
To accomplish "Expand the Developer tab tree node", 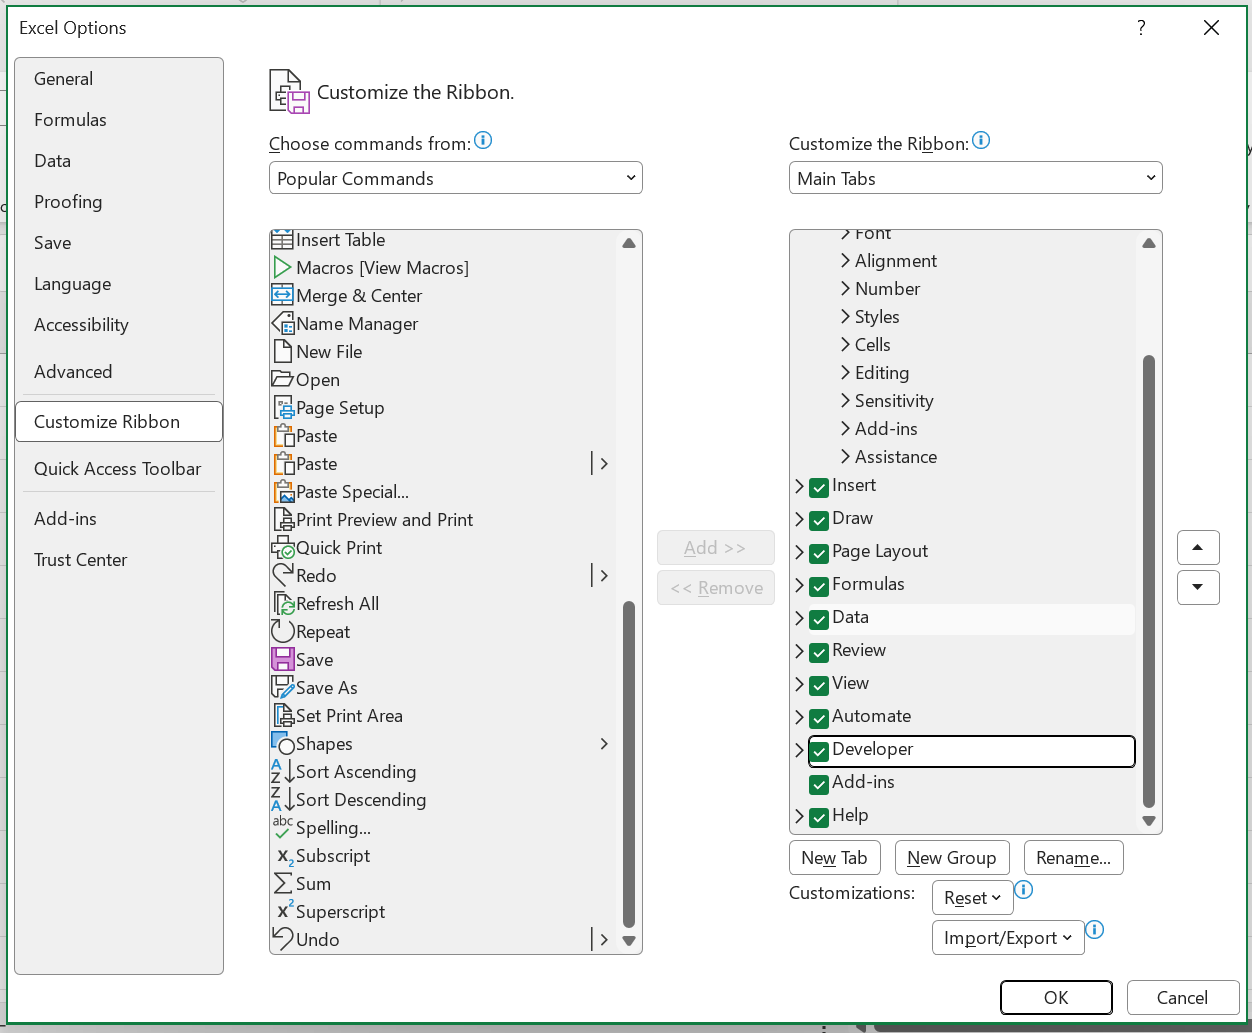I will [x=799, y=750].
